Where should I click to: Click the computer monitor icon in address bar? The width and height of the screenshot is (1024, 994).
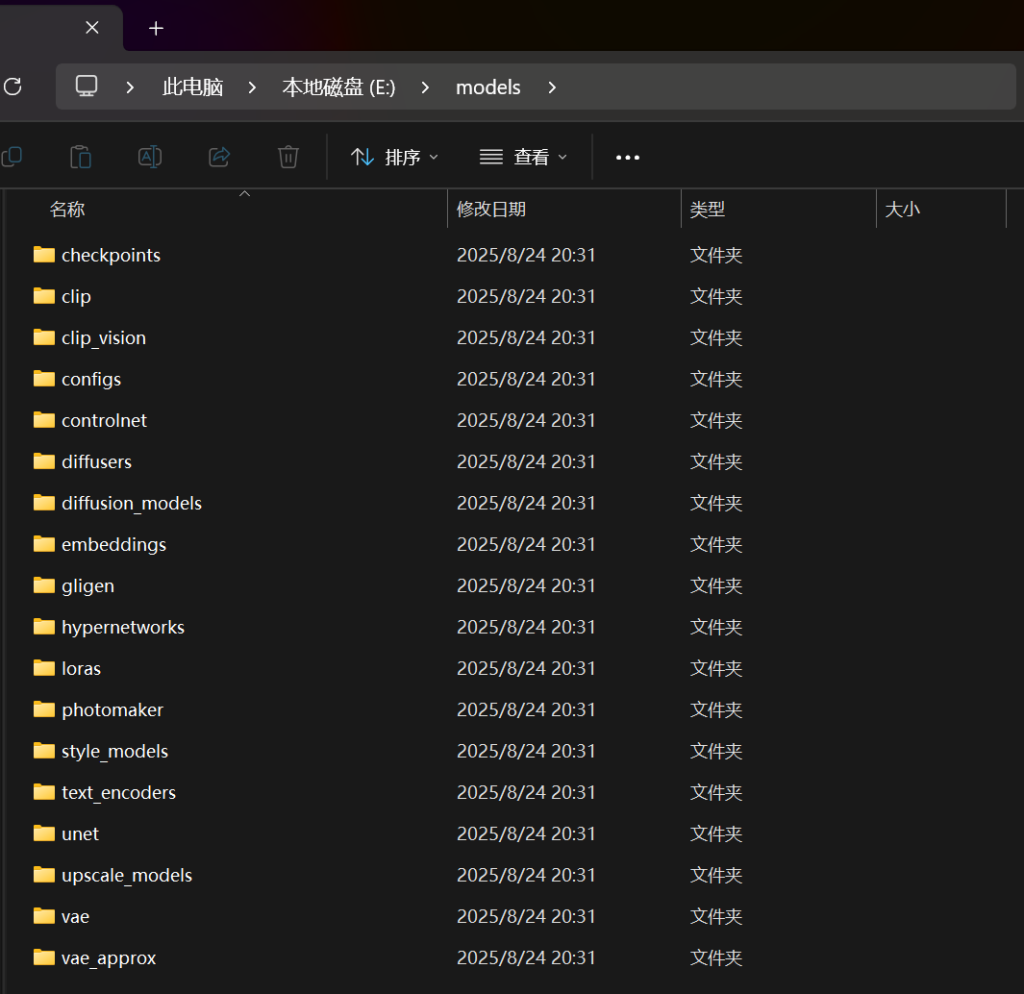tap(87, 87)
